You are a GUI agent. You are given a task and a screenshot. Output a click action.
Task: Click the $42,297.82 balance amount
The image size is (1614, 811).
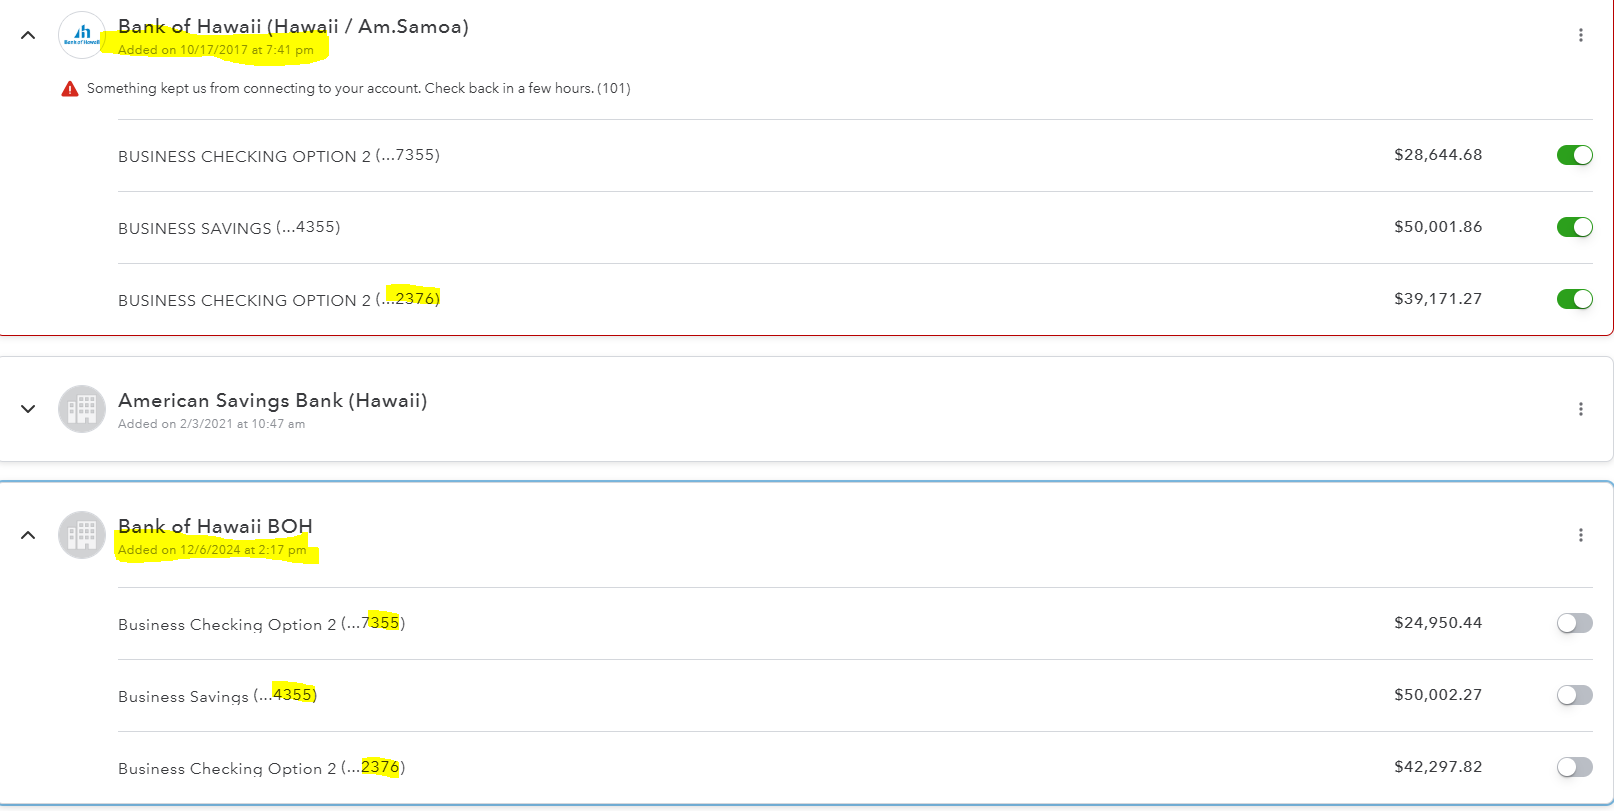point(1438,767)
